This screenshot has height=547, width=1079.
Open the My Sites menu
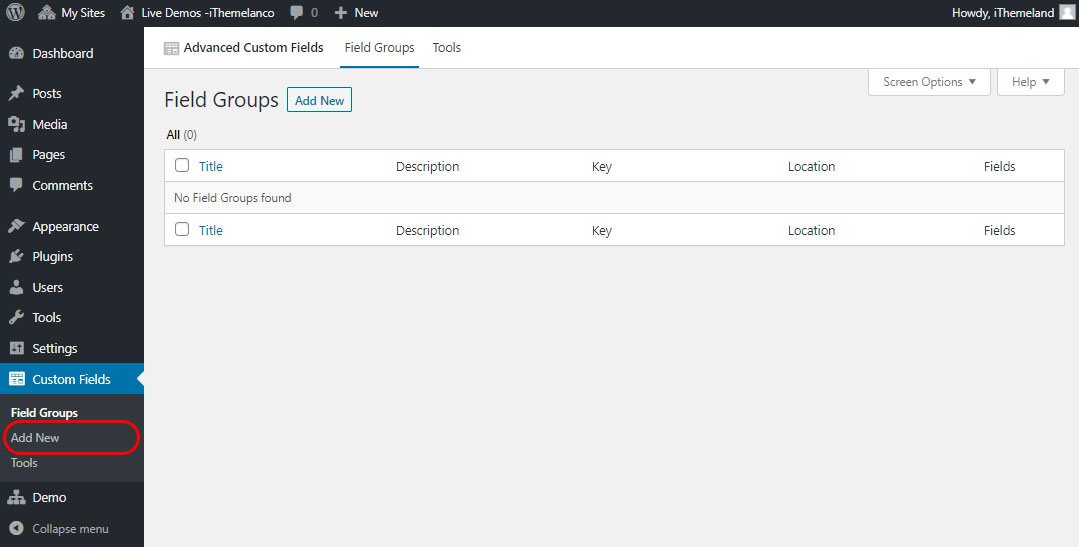72,12
